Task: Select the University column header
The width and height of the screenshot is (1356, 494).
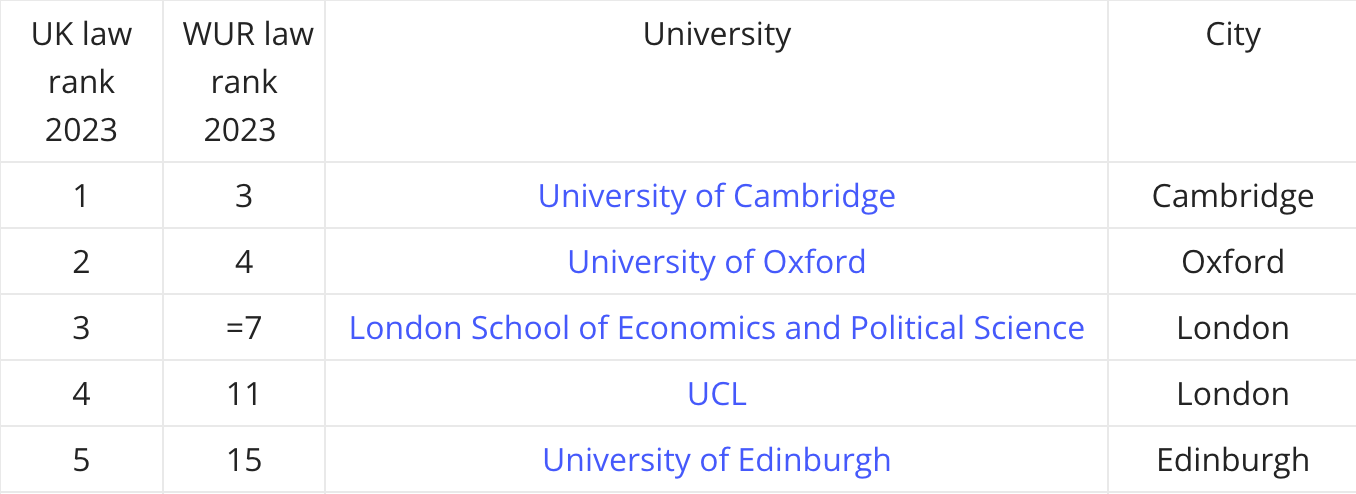Action: [716, 34]
